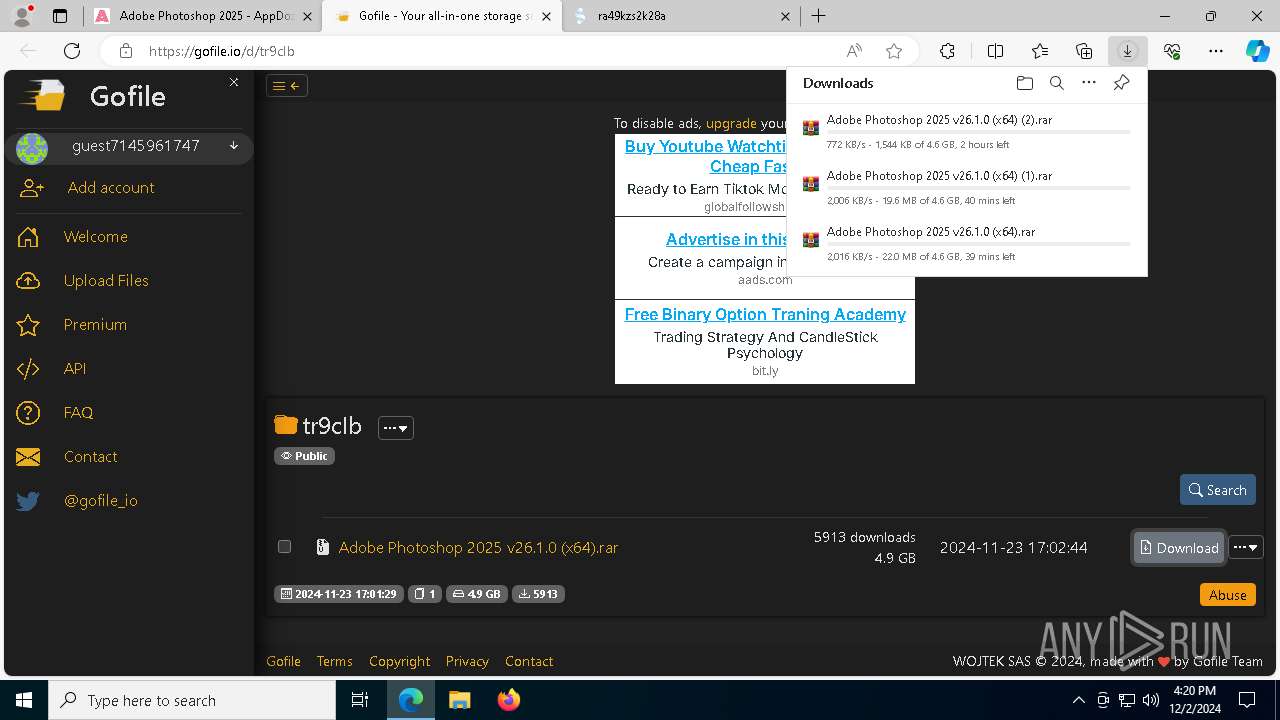The height and width of the screenshot is (720, 1280).
Task: Click the Gofile logo icon
Action: (x=43, y=96)
